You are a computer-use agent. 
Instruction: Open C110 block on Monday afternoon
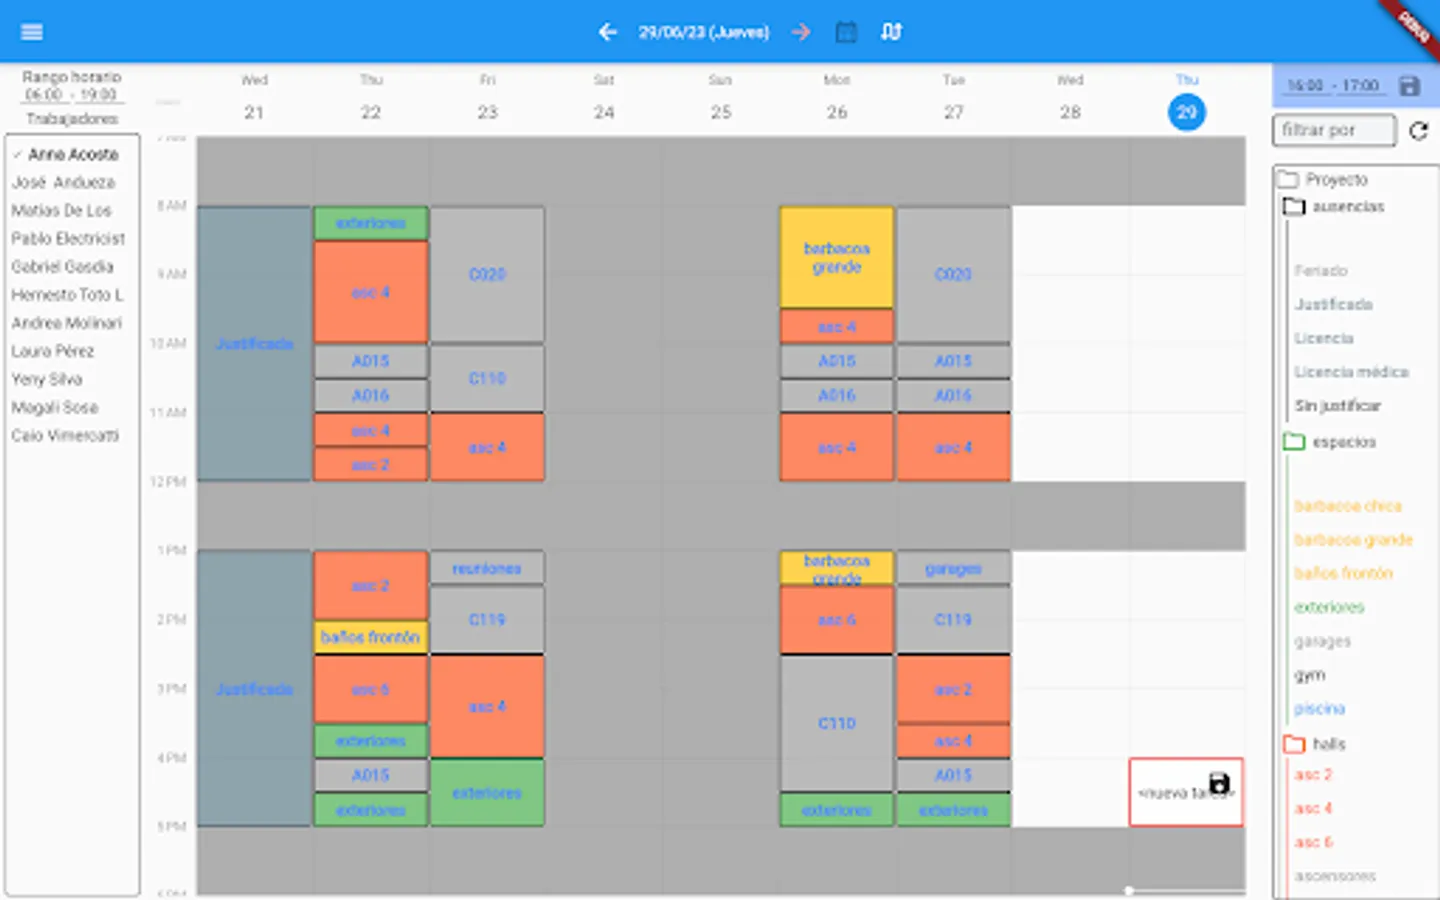837,723
